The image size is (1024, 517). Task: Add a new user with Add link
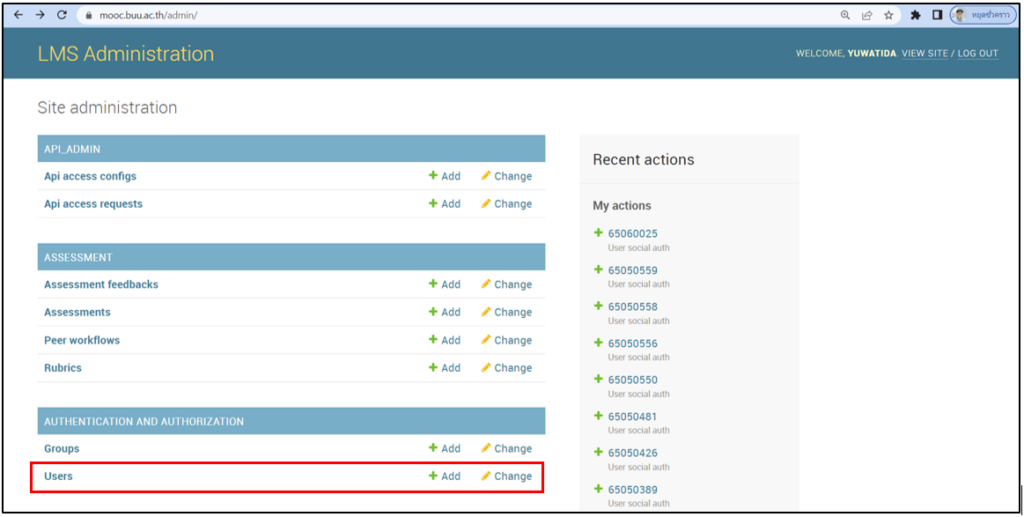pyautogui.click(x=445, y=476)
